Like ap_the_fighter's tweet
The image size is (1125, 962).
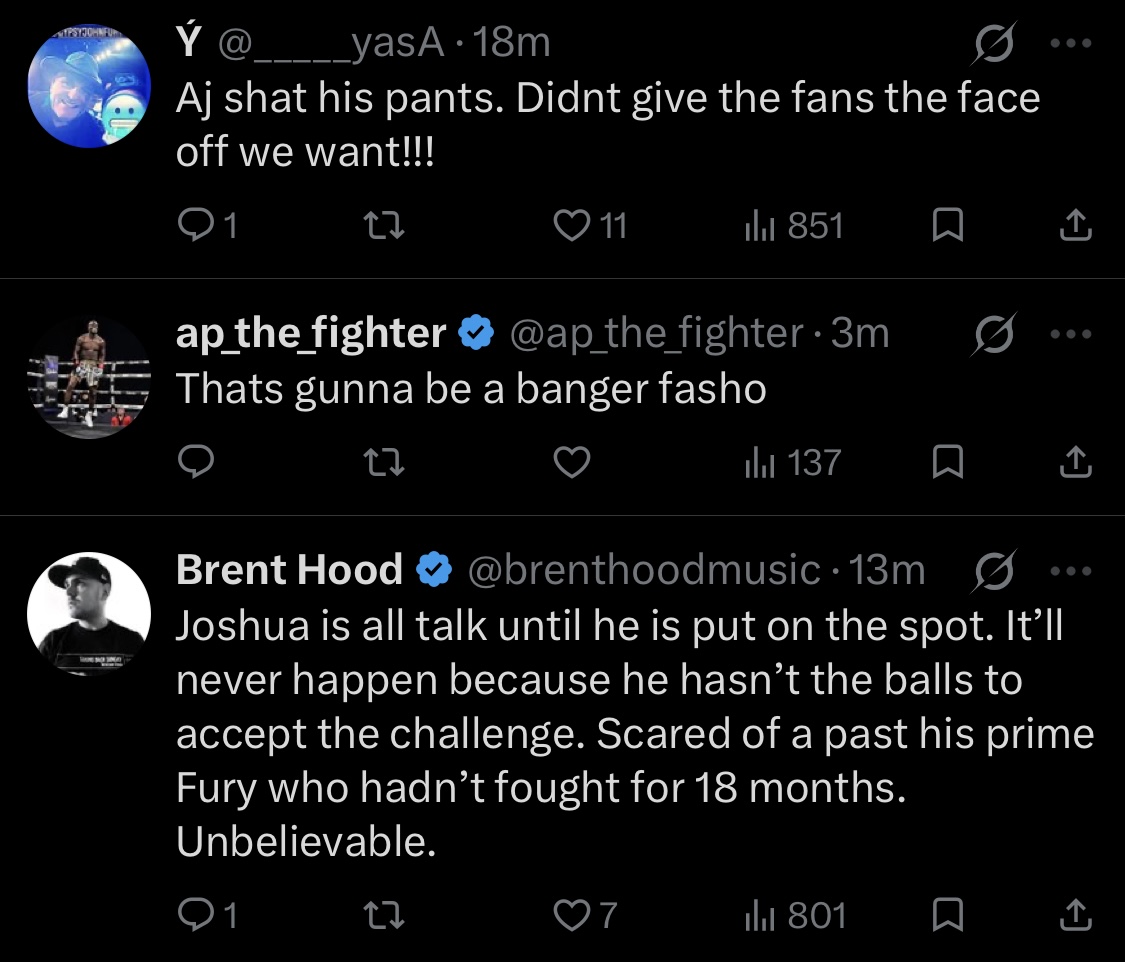(572, 461)
